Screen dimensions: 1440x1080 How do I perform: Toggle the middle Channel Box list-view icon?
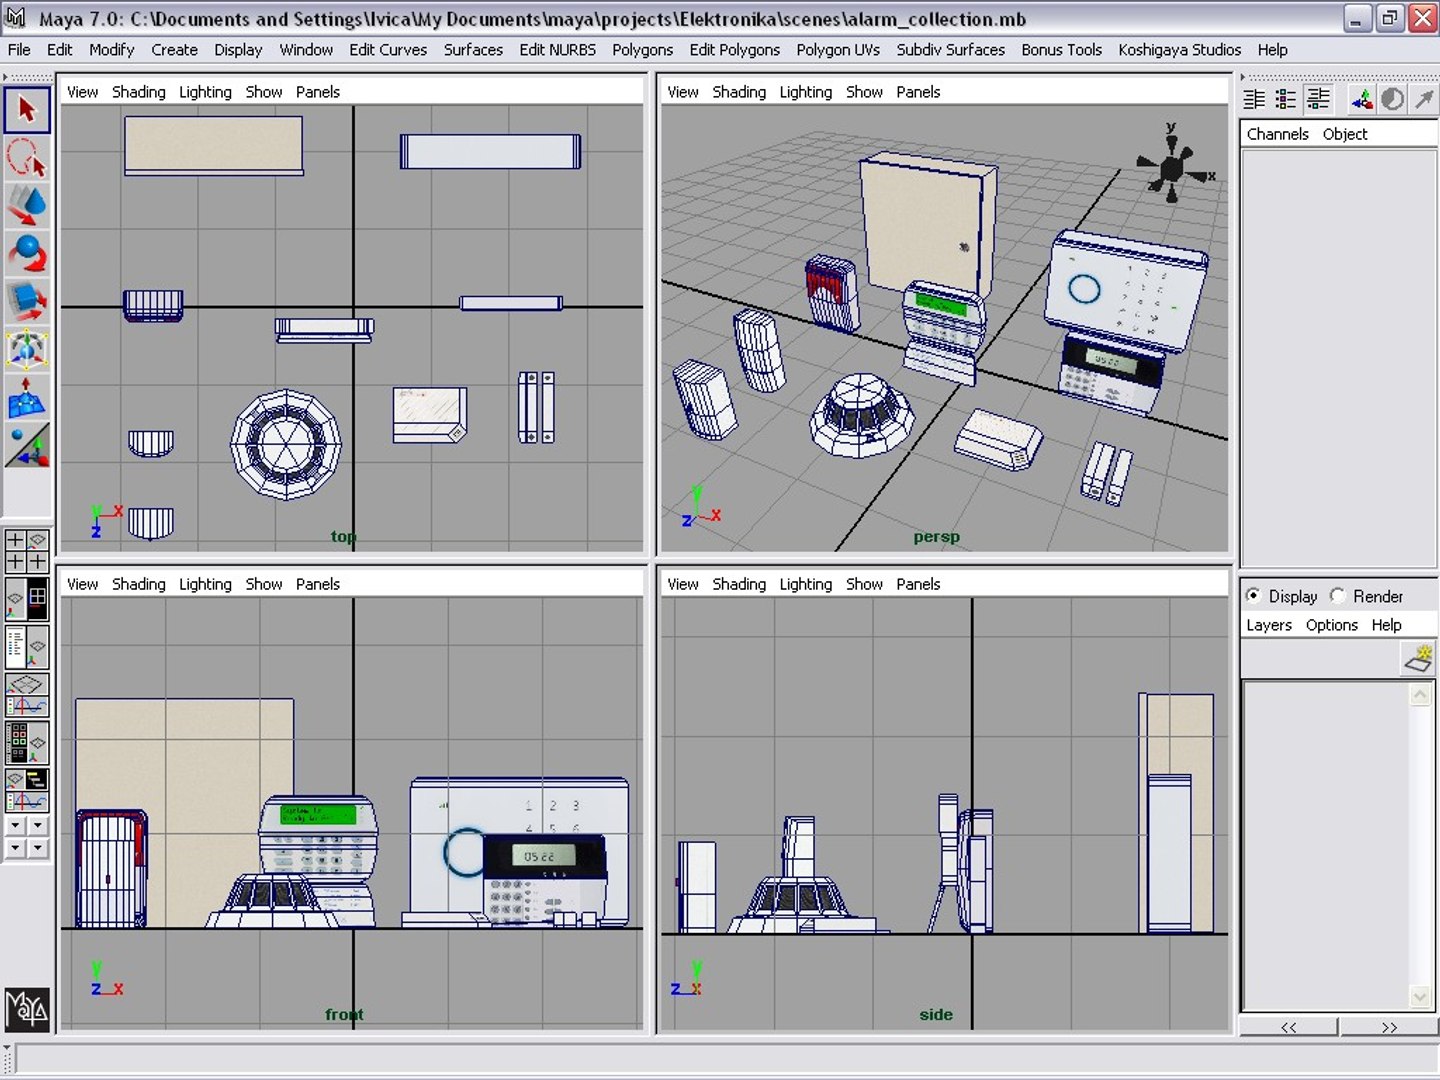pyautogui.click(x=1286, y=99)
